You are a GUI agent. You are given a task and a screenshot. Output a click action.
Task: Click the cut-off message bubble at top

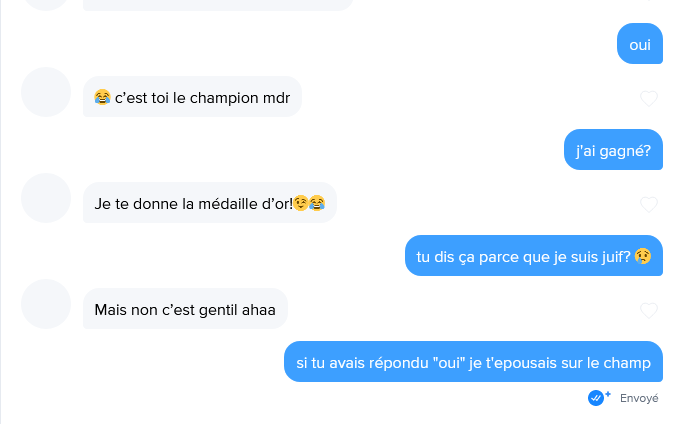click(x=217, y=5)
